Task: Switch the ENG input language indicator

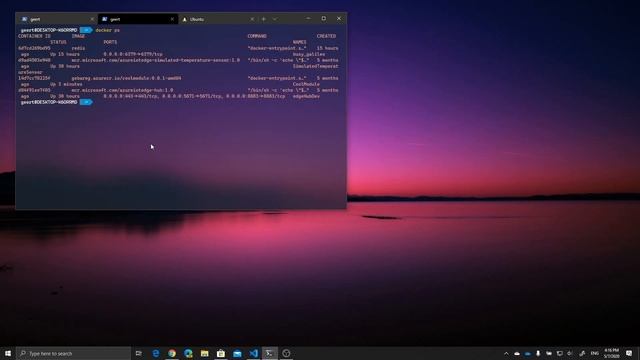Action: click(x=595, y=353)
